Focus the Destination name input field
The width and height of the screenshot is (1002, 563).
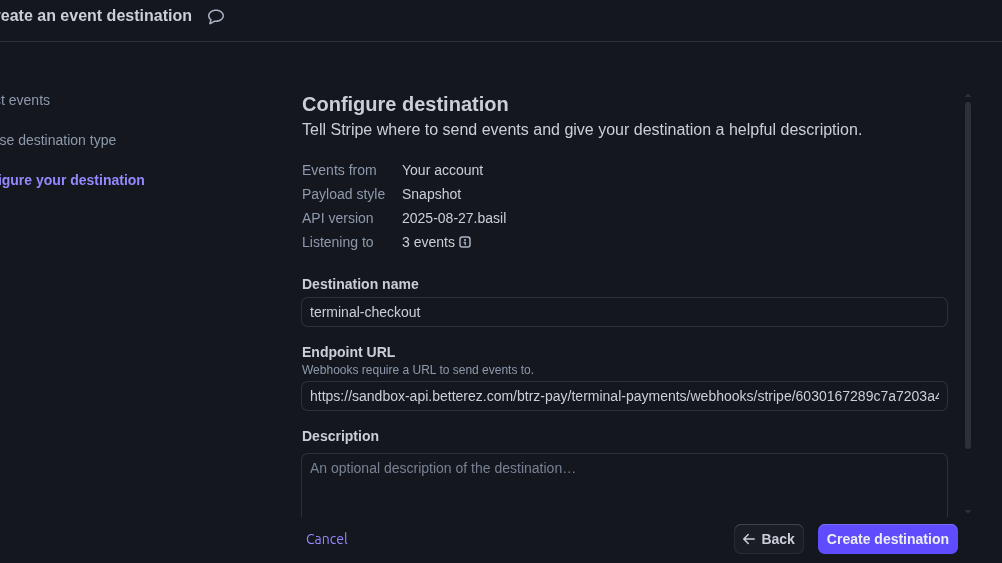(624, 312)
